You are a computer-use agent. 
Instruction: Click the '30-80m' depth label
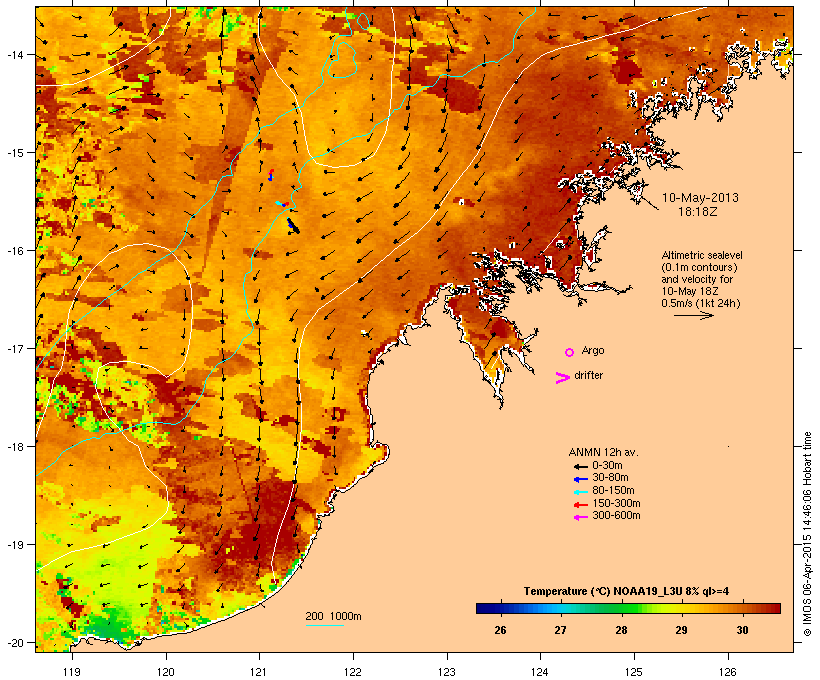pyautogui.click(x=610, y=478)
